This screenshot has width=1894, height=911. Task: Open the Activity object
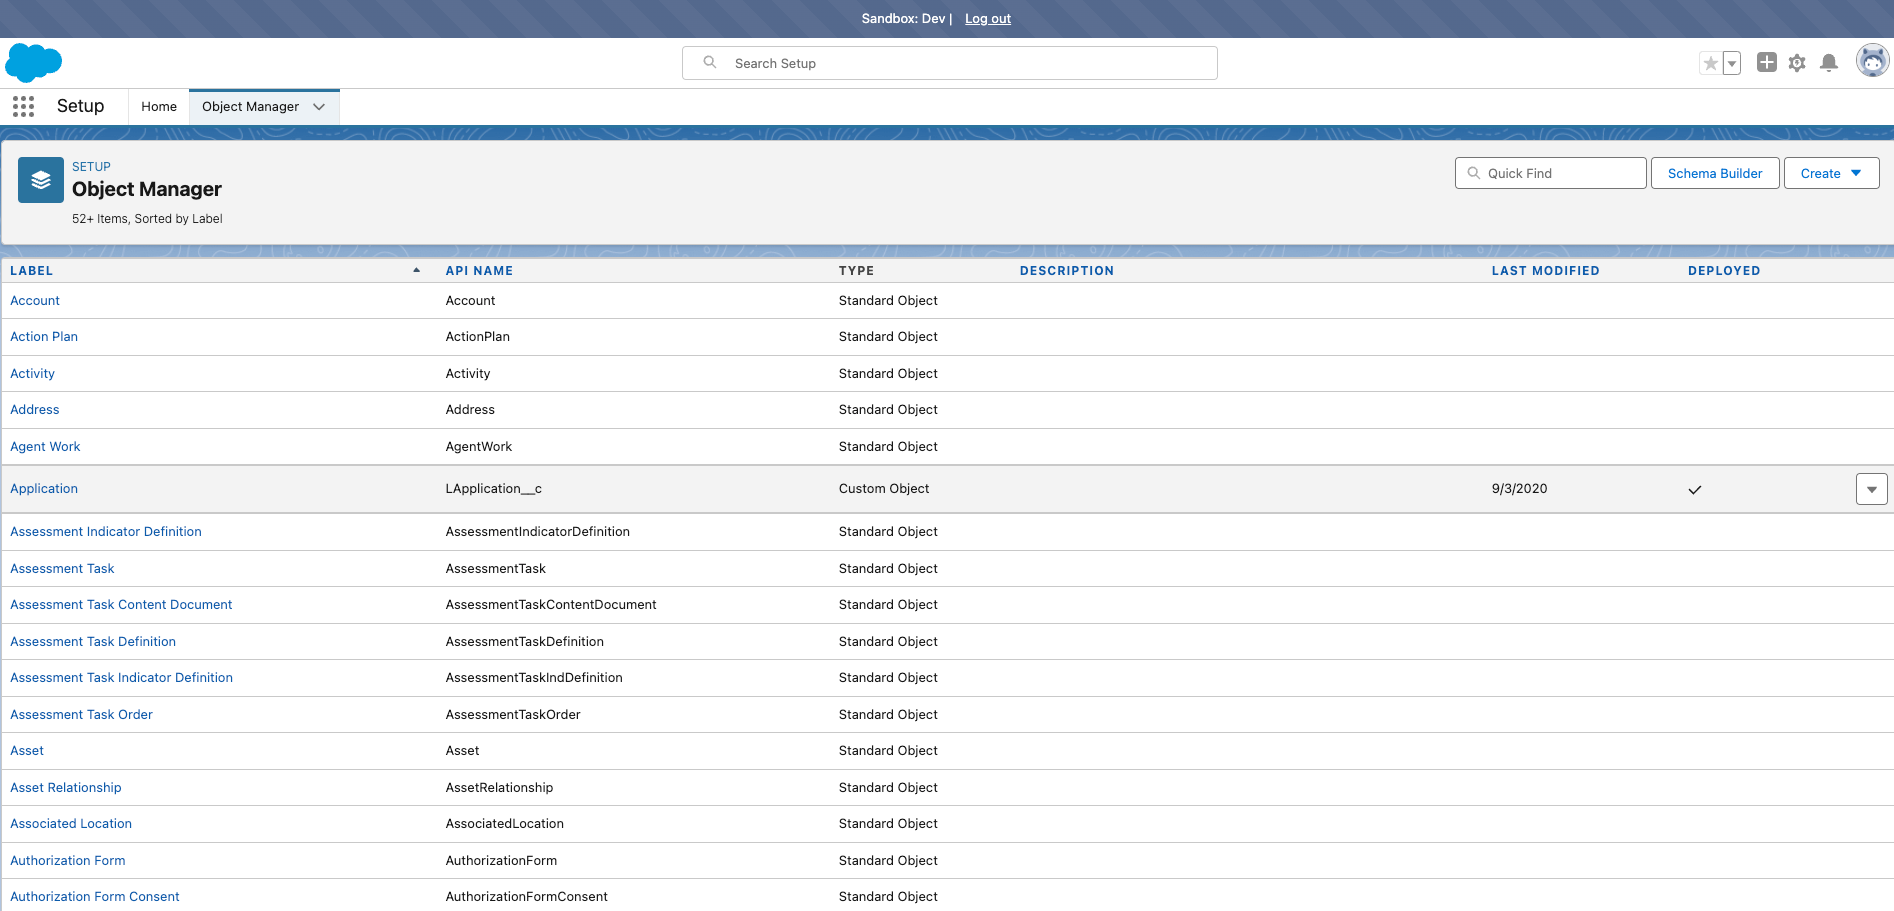[32, 374]
